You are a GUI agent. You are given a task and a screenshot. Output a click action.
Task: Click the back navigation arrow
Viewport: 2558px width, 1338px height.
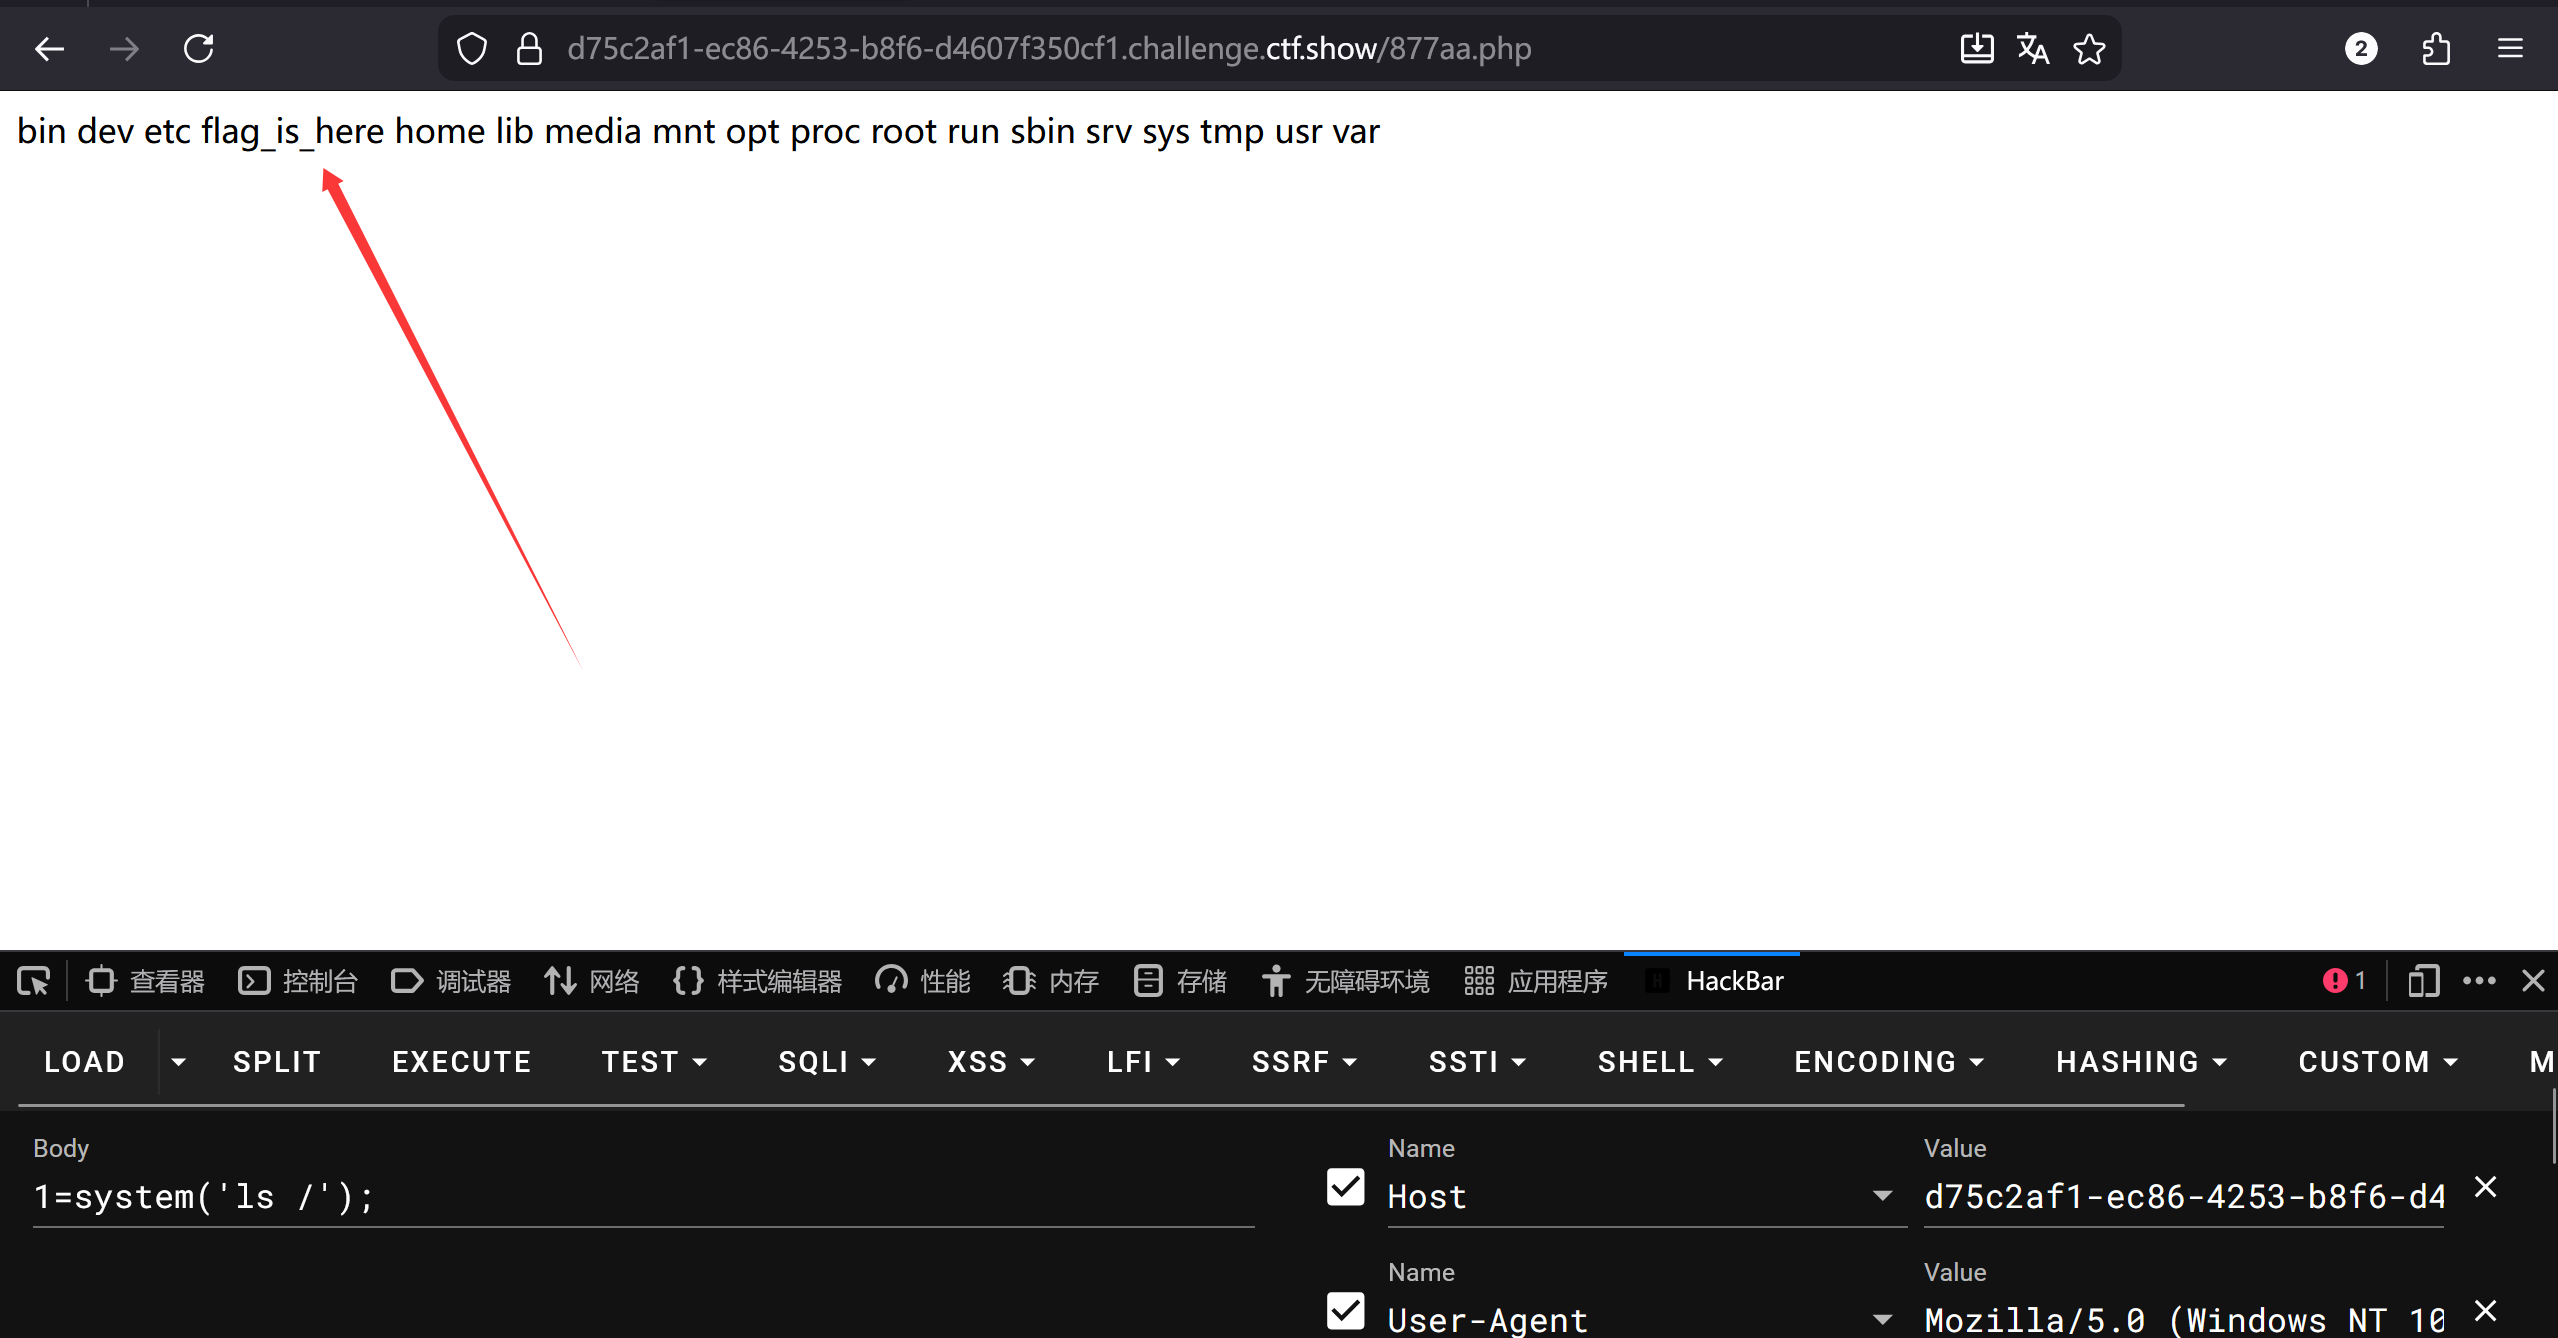[49, 48]
